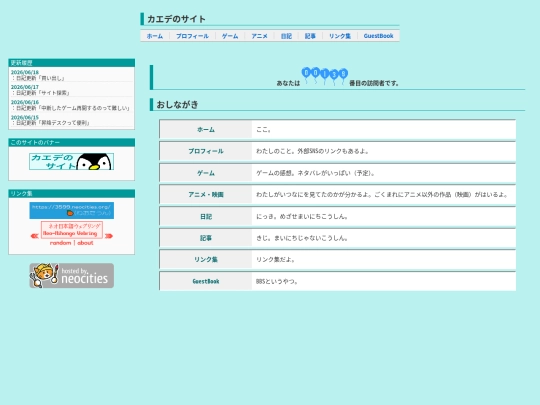Click the balloon visitor counter
The height and width of the screenshot is (405, 540).
[x=324, y=76]
